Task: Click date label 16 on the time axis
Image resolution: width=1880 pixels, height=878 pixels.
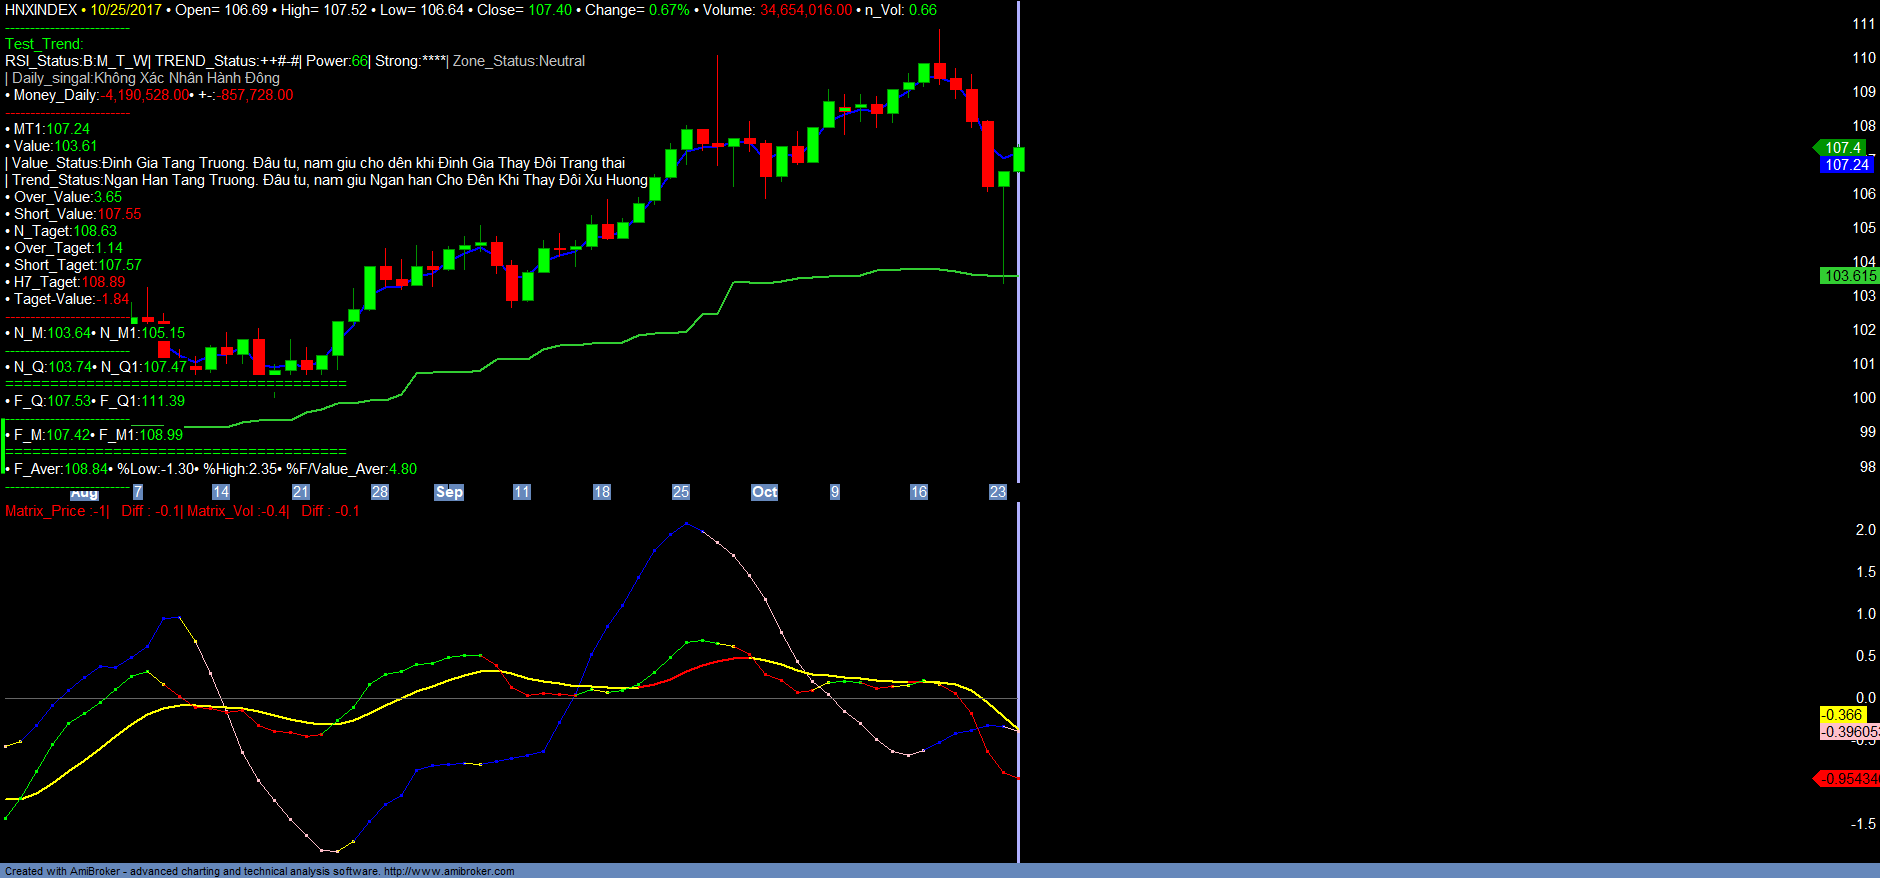Action: tap(918, 492)
